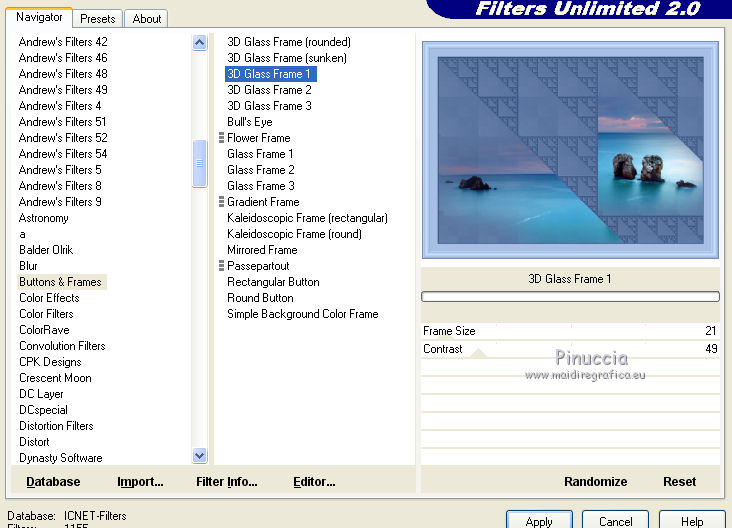Select the Rectangular Button filter
Viewport: 732px width, 528px height.
click(273, 282)
